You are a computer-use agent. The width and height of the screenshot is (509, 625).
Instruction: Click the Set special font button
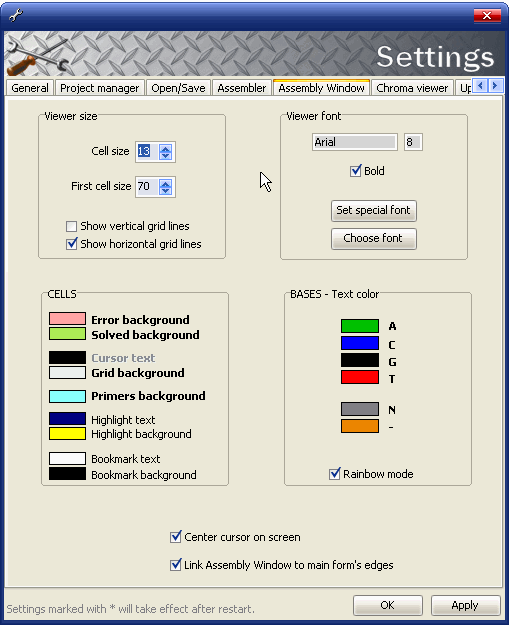point(373,210)
